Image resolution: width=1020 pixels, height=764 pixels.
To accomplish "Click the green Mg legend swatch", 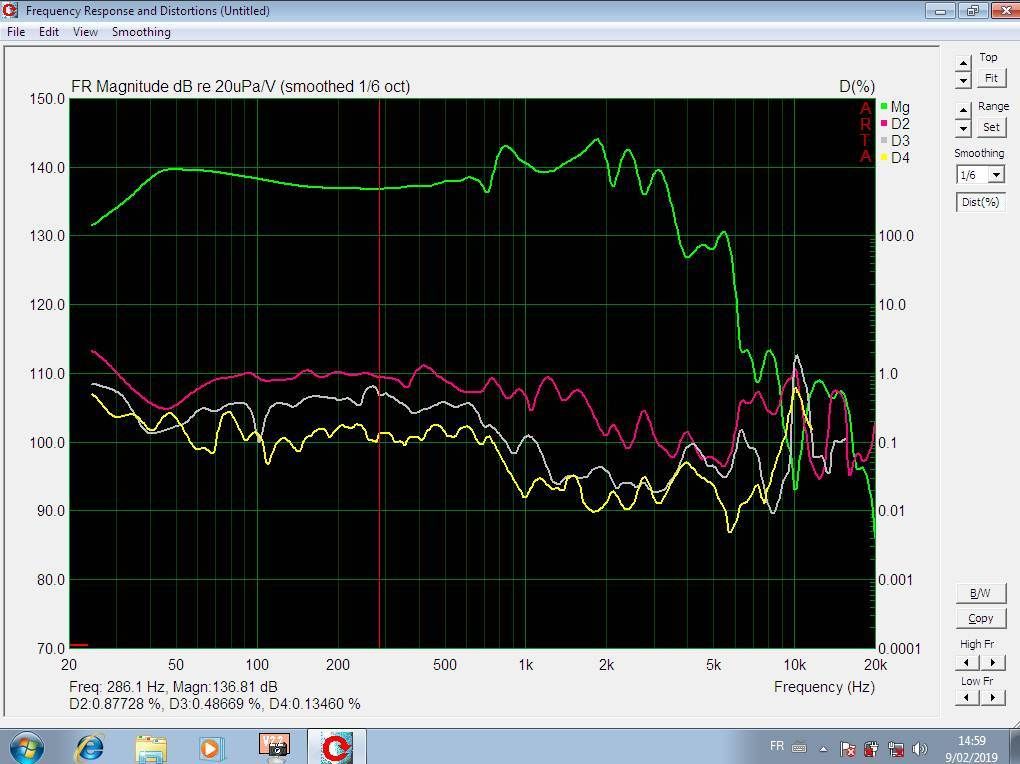I will (x=884, y=106).
